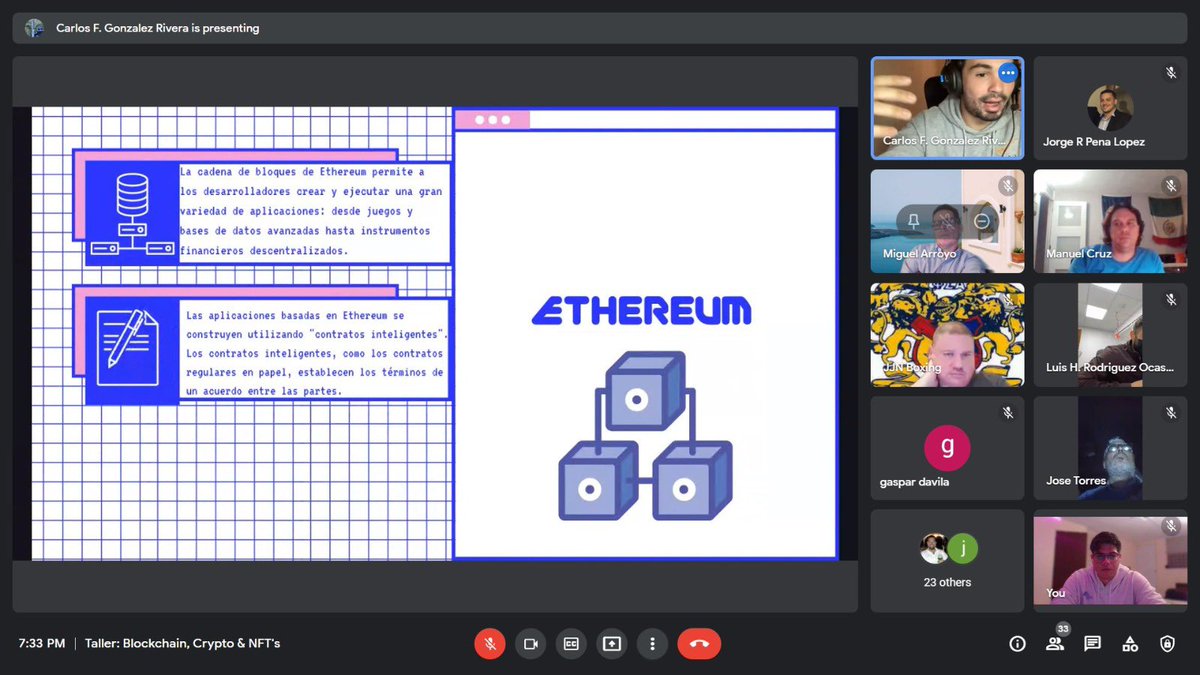This screenshot has height=675, width=1200.
Task: Mute Miguel Arroyo from the hover controls
Action: pos(948,222)
